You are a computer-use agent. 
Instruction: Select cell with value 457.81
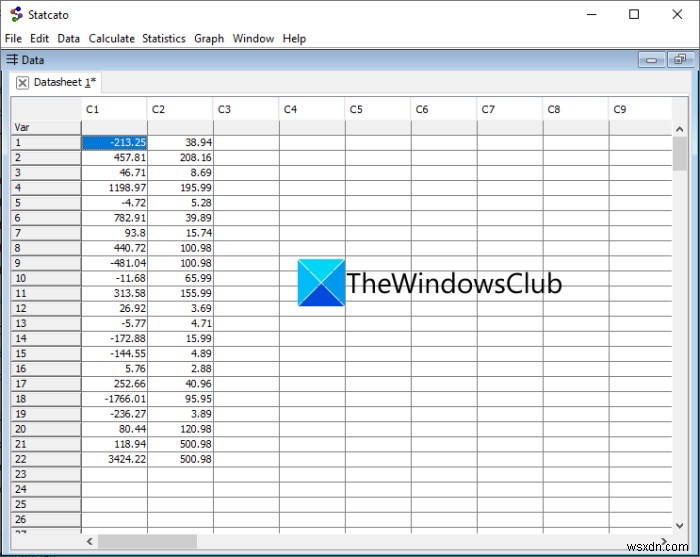[114, 158]
